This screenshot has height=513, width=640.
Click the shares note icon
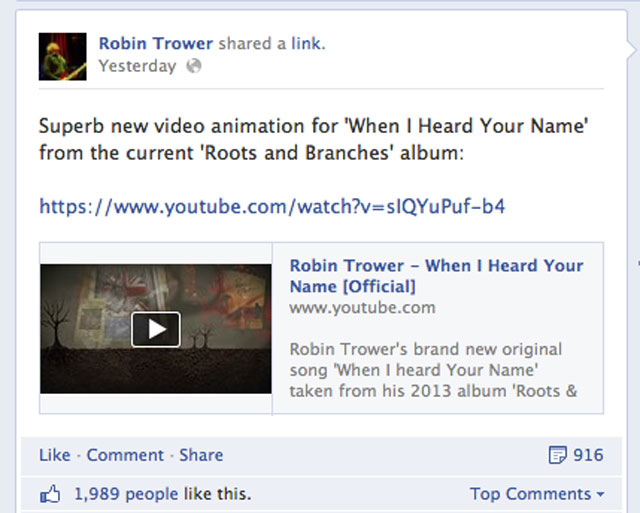[x=558, y=455]
